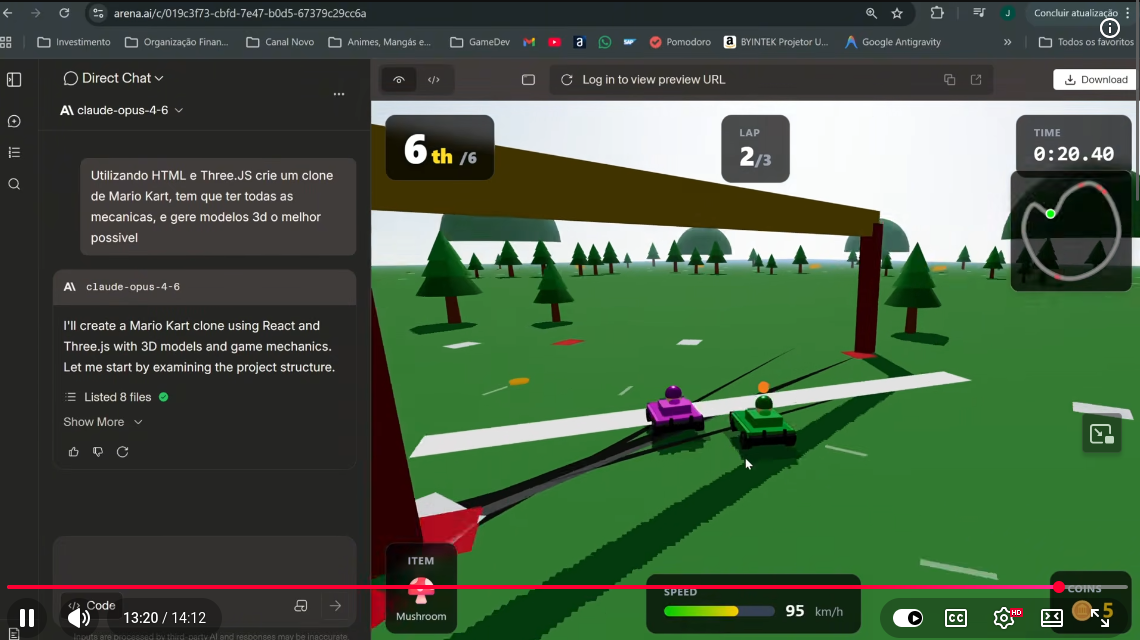Open the Investimento bookmarks folder
This screenshot has height=640, width=1140.
[74, 42]
